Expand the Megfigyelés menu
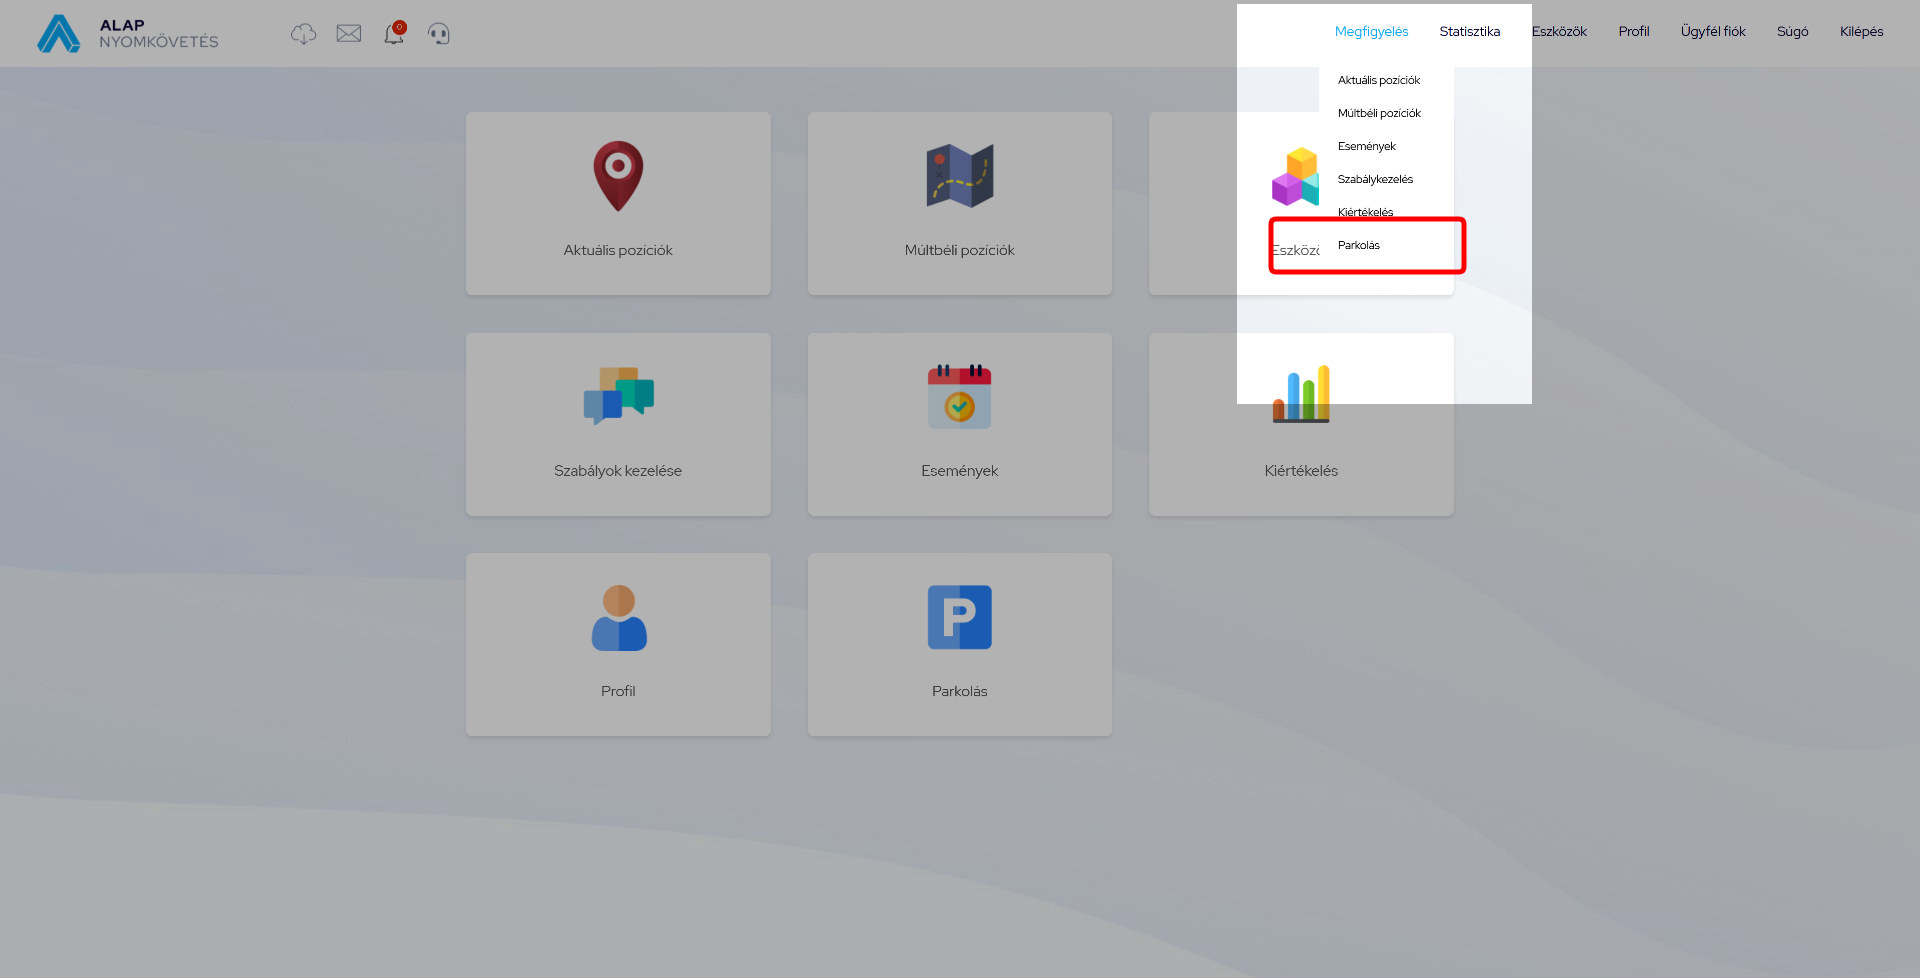Image resolution: width=1920 pixels, height=978 pixels. (x=1371, y=32)
